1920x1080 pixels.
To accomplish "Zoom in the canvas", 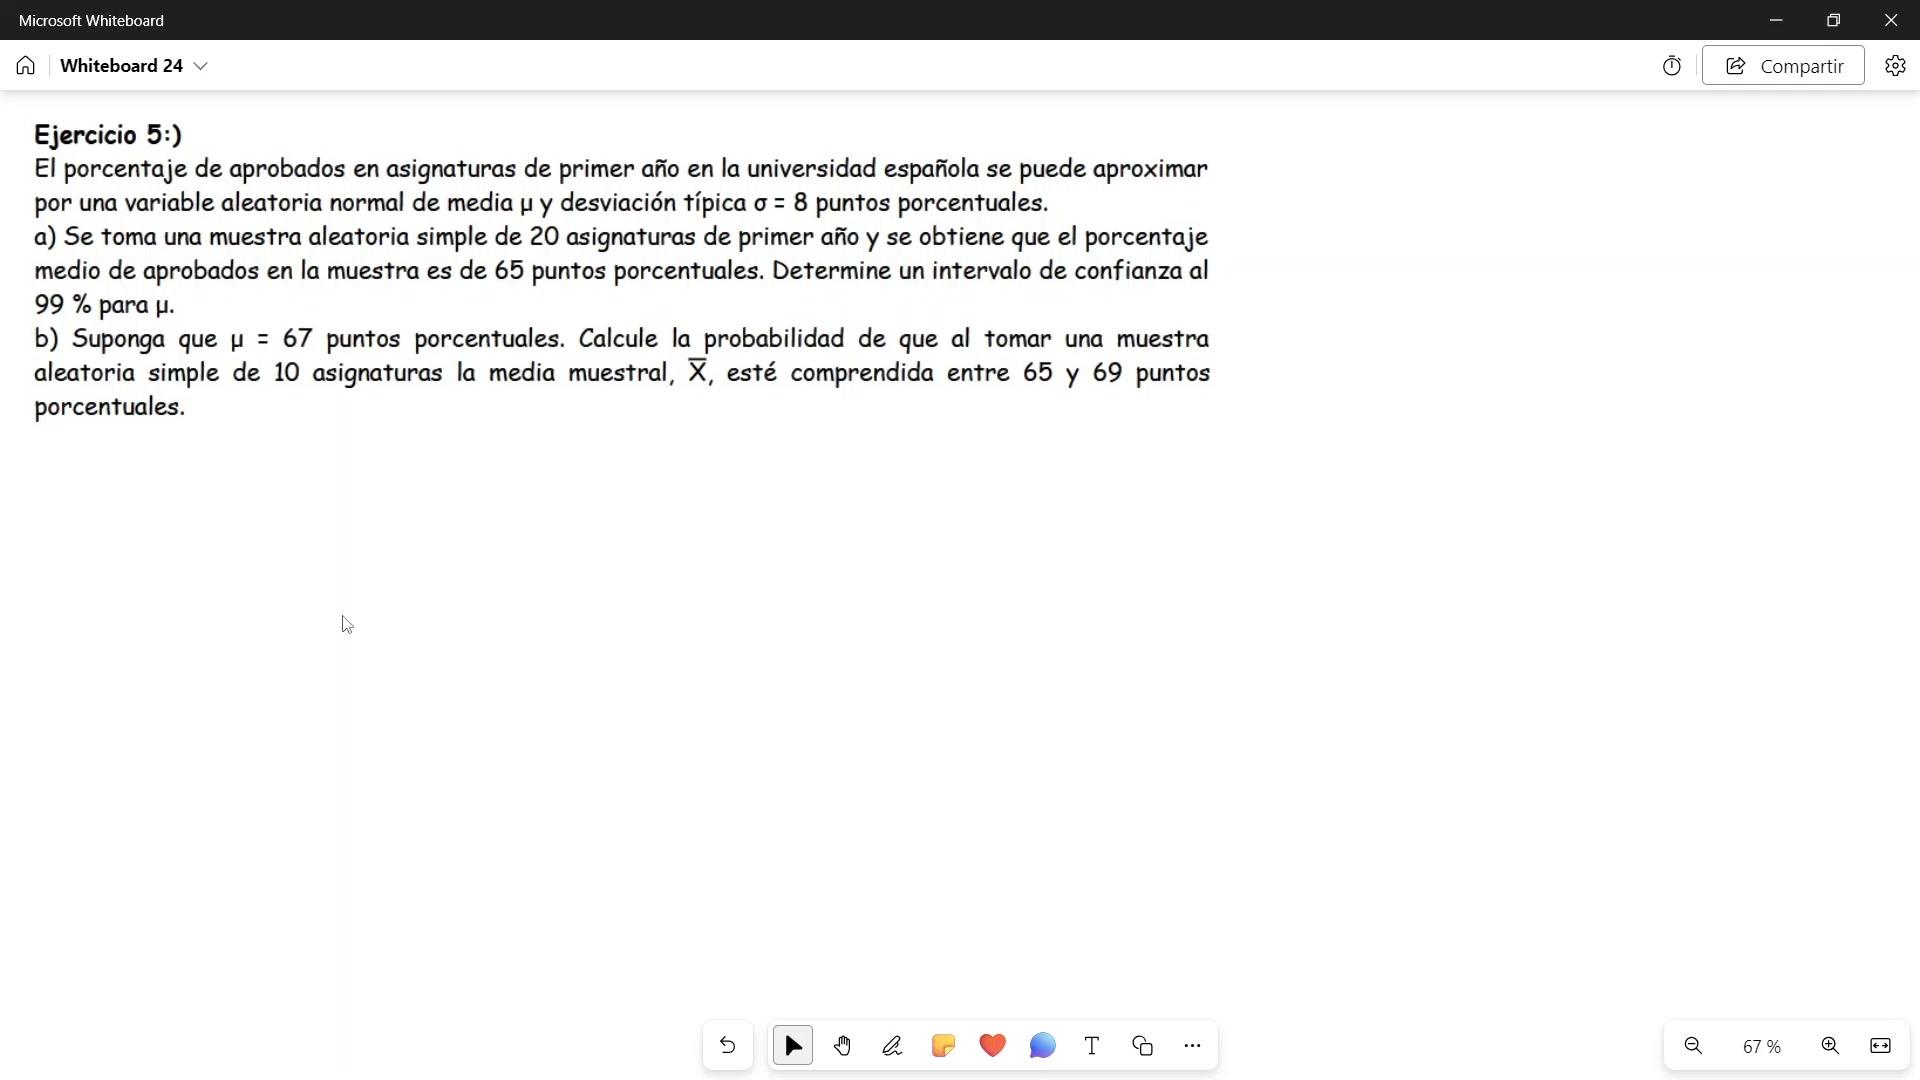I will tap(1830, 1046).
